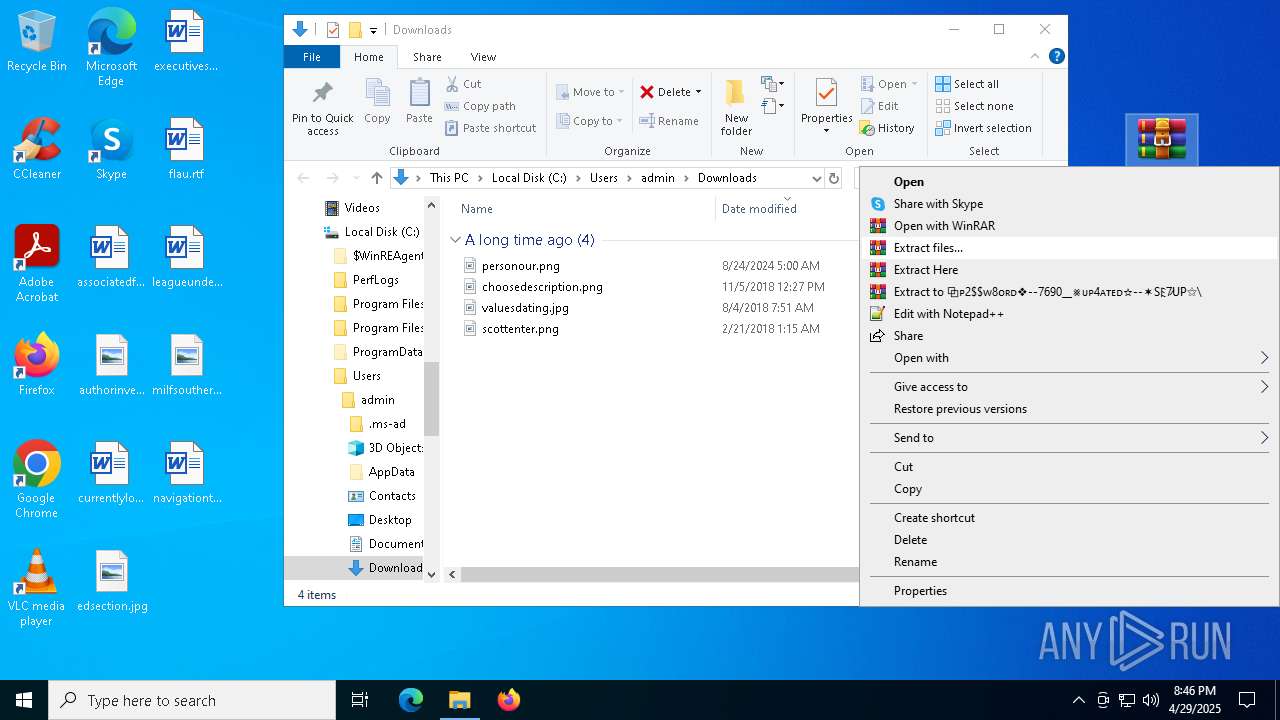Screen dimensions: 1280x720
Task: Click taskbar search box
Action: click(192, 700)
